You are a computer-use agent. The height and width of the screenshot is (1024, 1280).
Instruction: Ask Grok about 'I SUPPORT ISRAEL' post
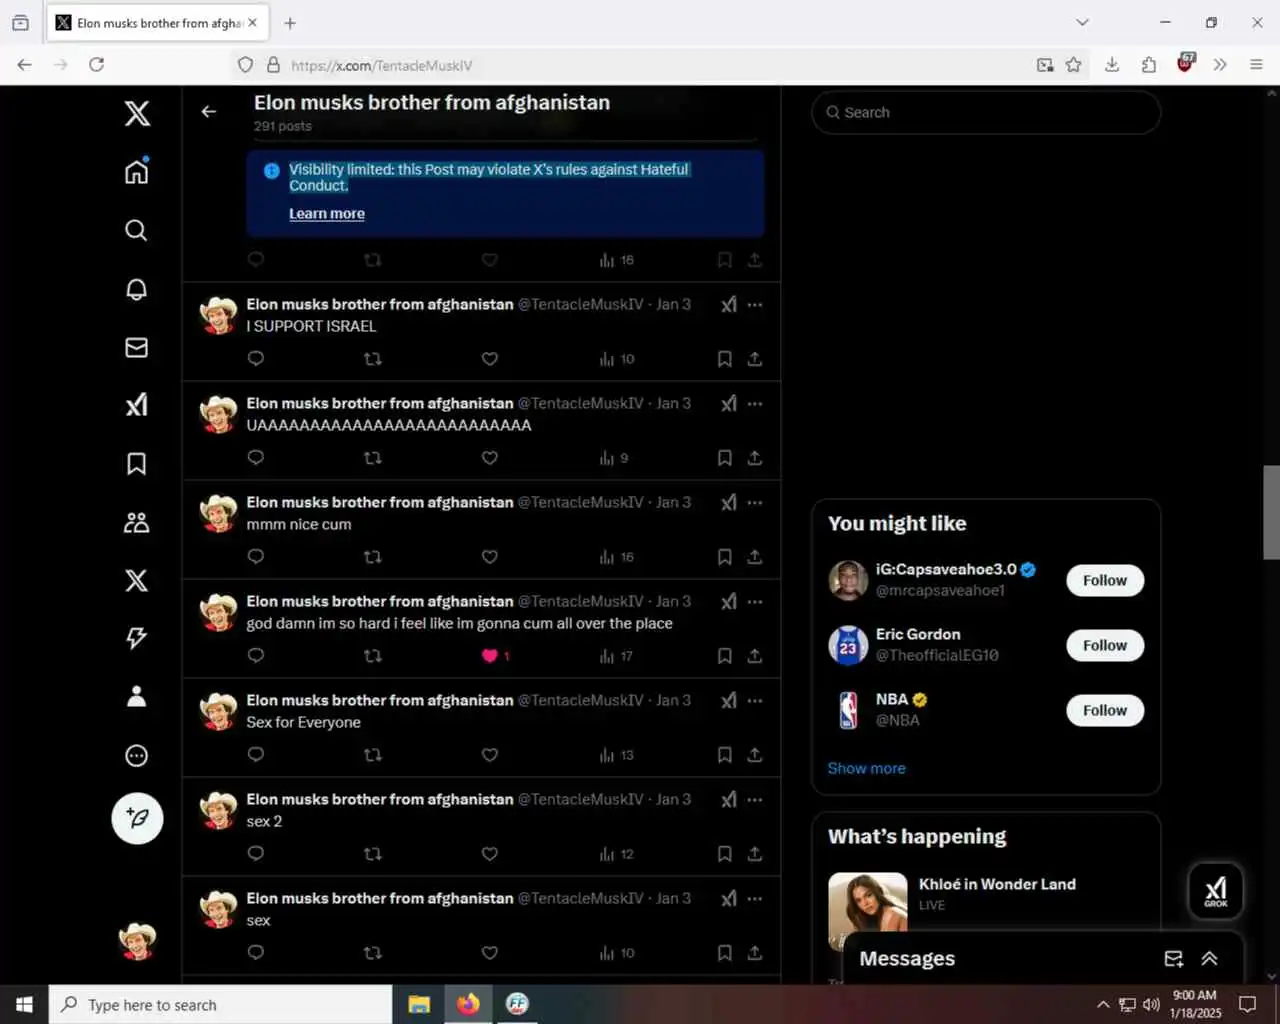729,304
